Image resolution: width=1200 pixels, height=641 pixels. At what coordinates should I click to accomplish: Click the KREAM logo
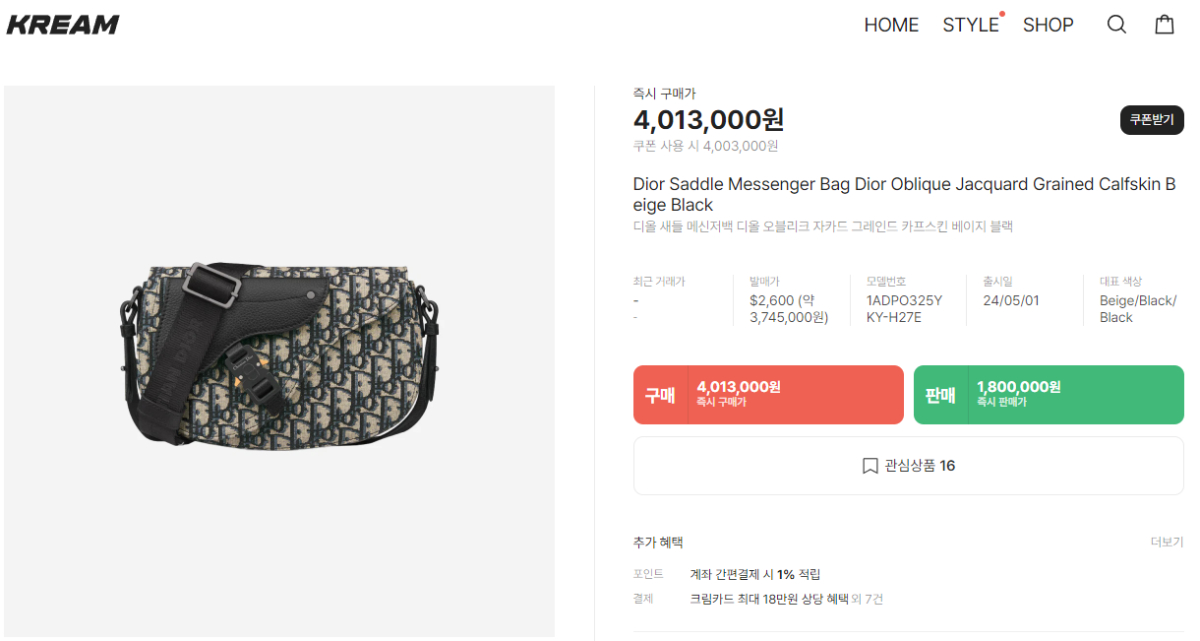(63, 25)
